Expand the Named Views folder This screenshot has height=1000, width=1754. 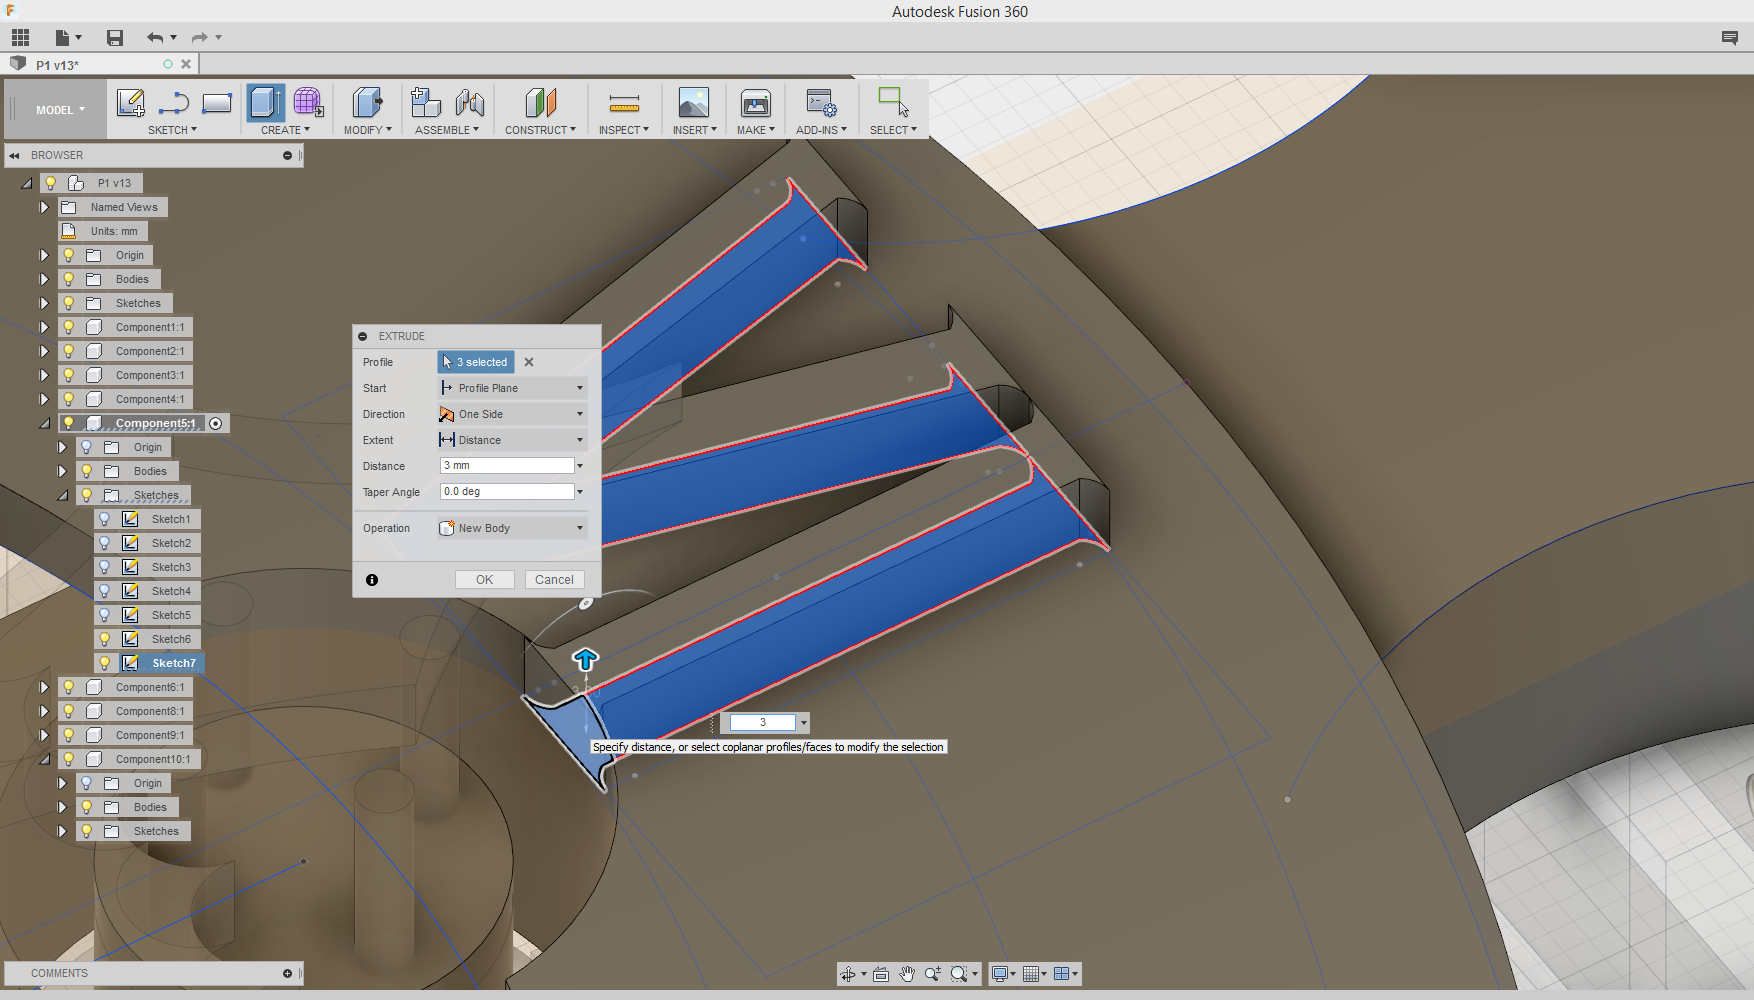(x=44, y=207)
